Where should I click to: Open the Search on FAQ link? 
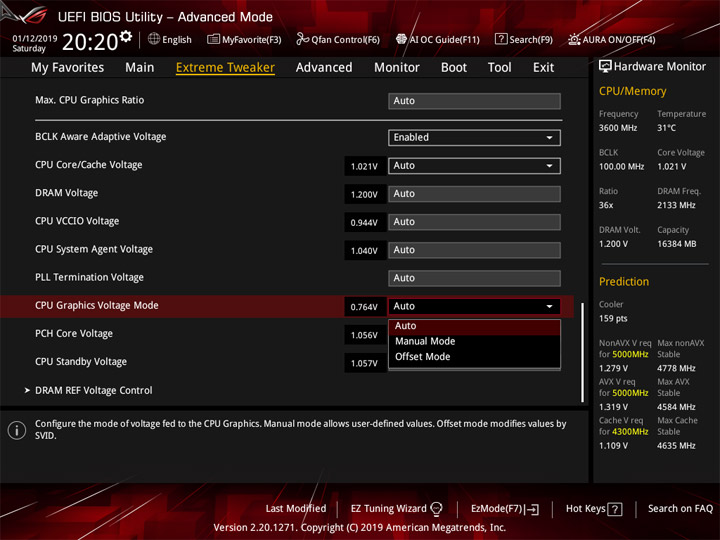[x=681, y=509]
